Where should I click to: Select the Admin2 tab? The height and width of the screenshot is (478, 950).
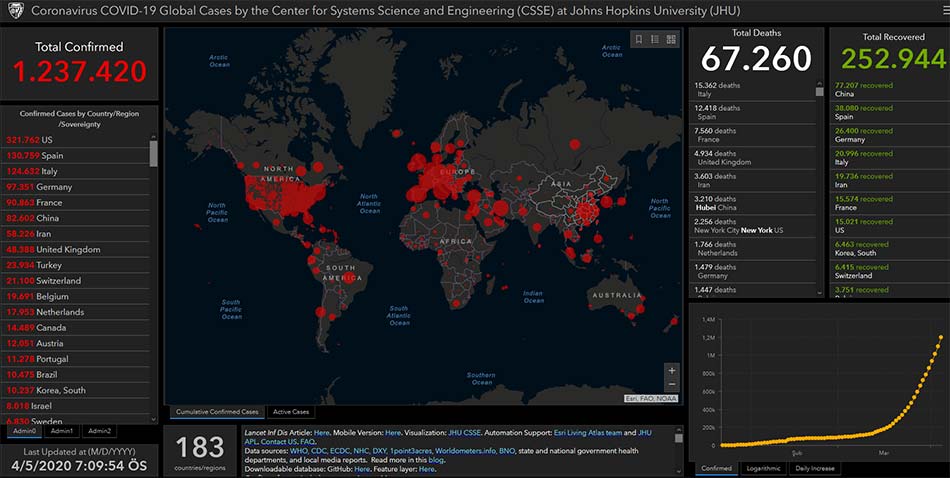[x=99, y=431]
